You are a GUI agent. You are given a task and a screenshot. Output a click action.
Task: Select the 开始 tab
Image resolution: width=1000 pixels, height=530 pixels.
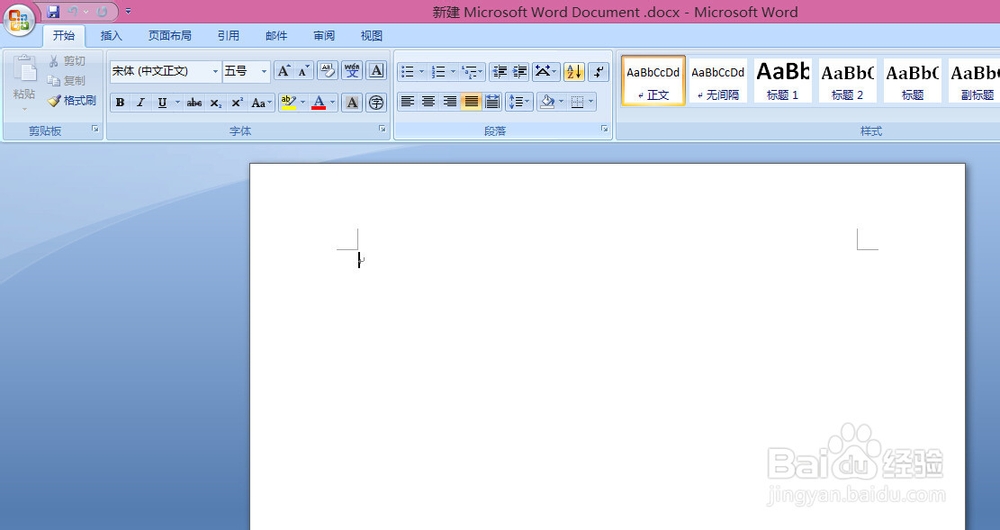[x=63, y=36]
